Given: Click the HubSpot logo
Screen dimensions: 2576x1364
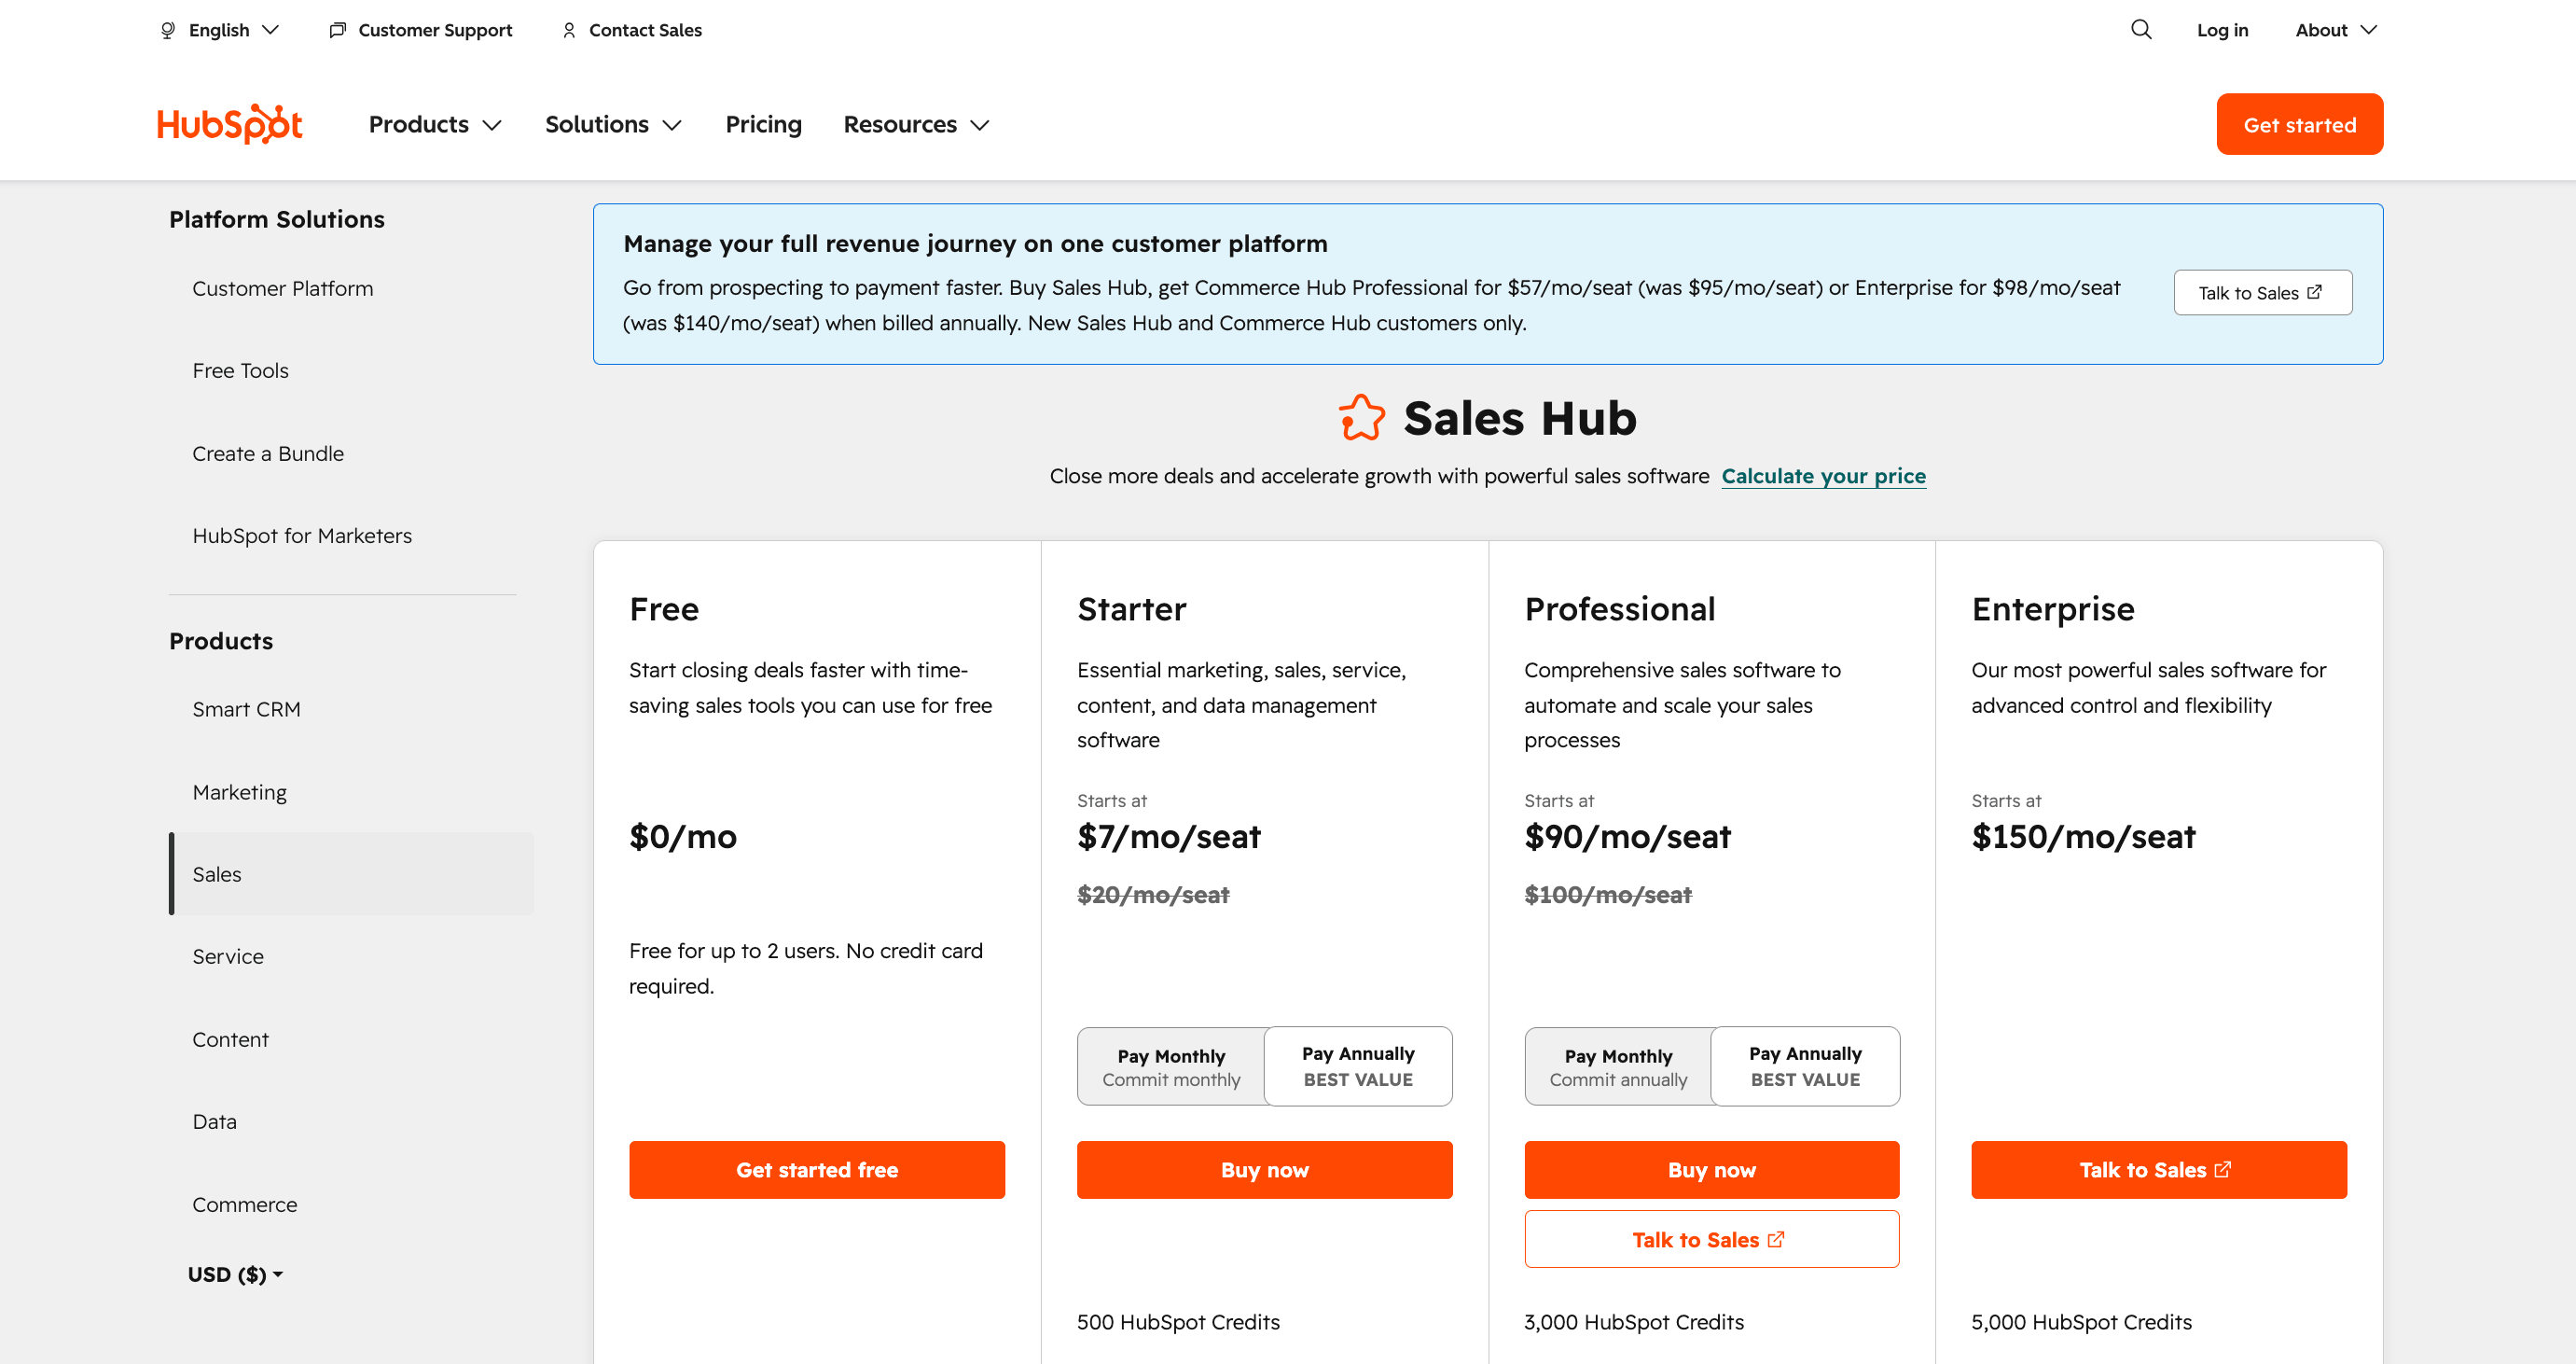Looking at the screenshot, I should pos(230,124).
